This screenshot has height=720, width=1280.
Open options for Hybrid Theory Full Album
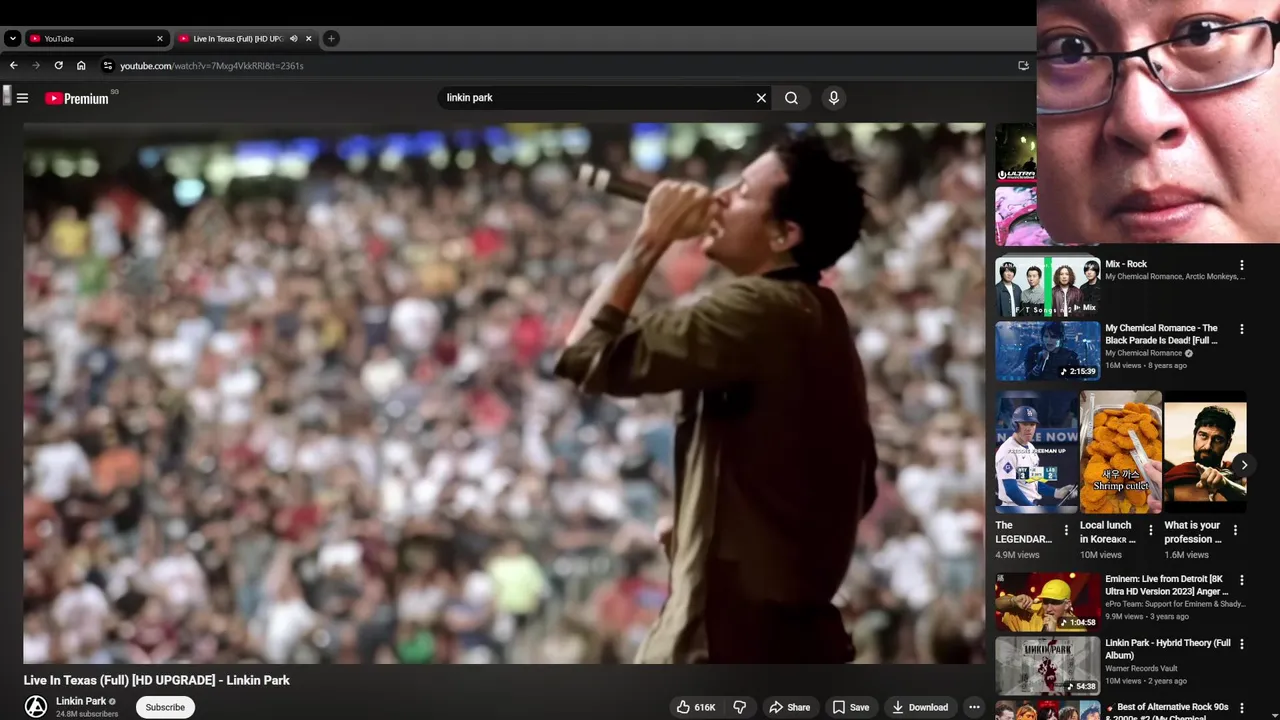click(1242, 644)
